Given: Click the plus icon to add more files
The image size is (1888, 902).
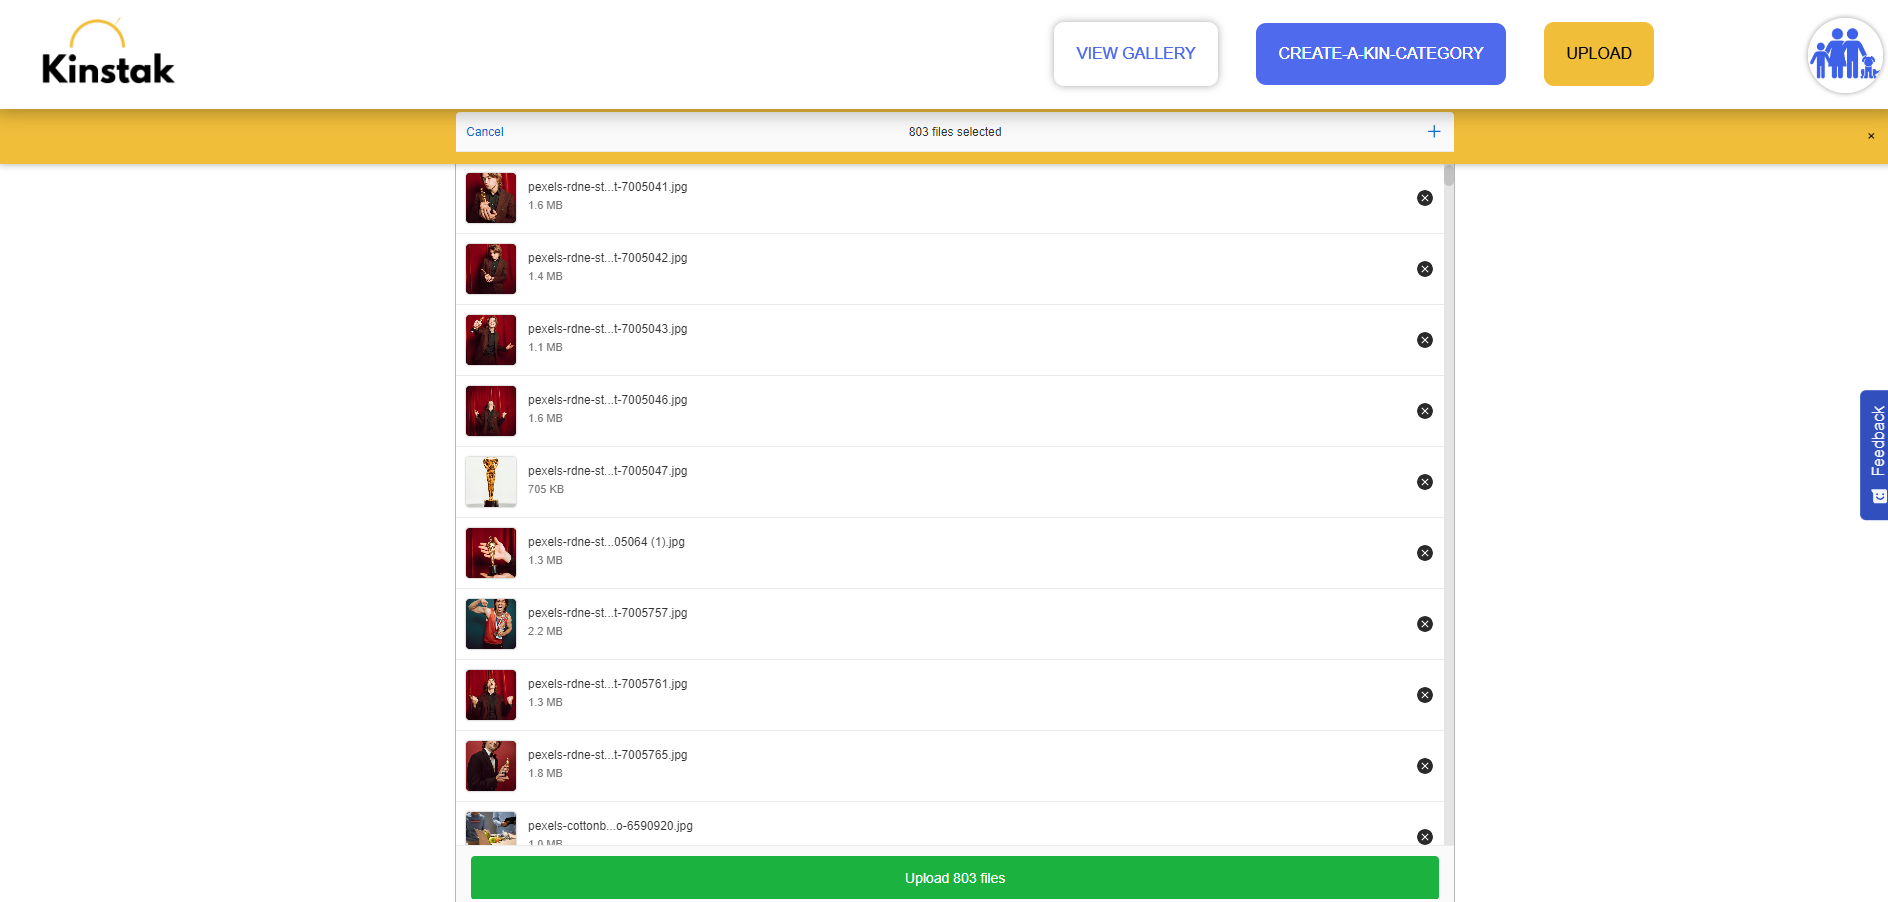Looking at the screenshot, I should click(x=1433, y=131).
